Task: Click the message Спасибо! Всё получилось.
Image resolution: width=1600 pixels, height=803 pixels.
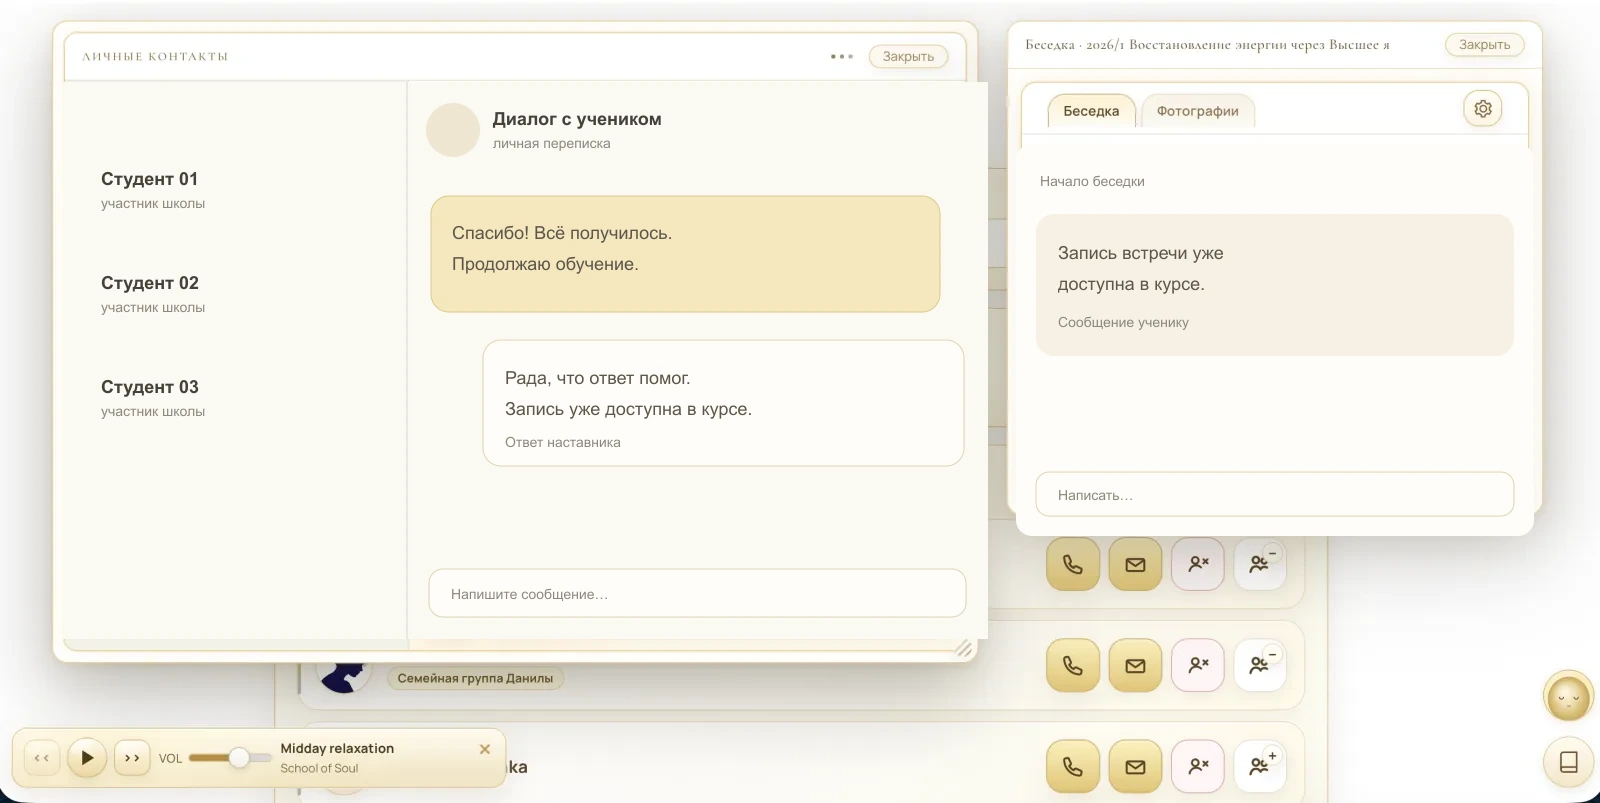Action: 685,254
